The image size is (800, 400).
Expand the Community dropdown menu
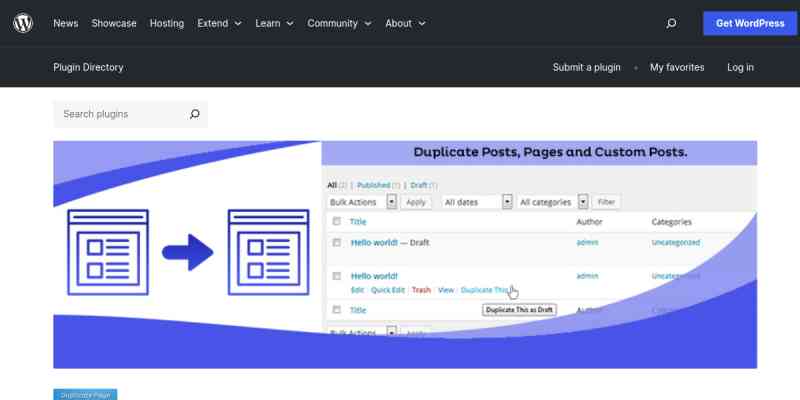(x=339, y=23)
